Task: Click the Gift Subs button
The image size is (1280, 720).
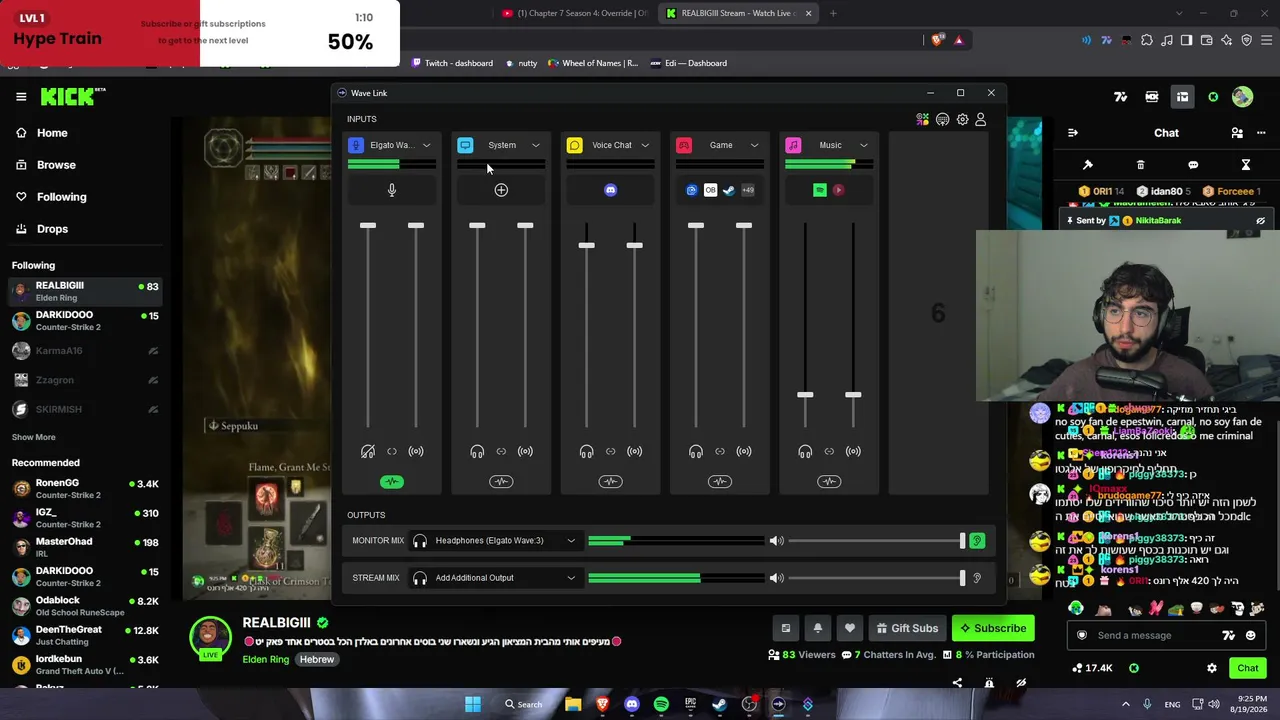Action: (906, 628)
